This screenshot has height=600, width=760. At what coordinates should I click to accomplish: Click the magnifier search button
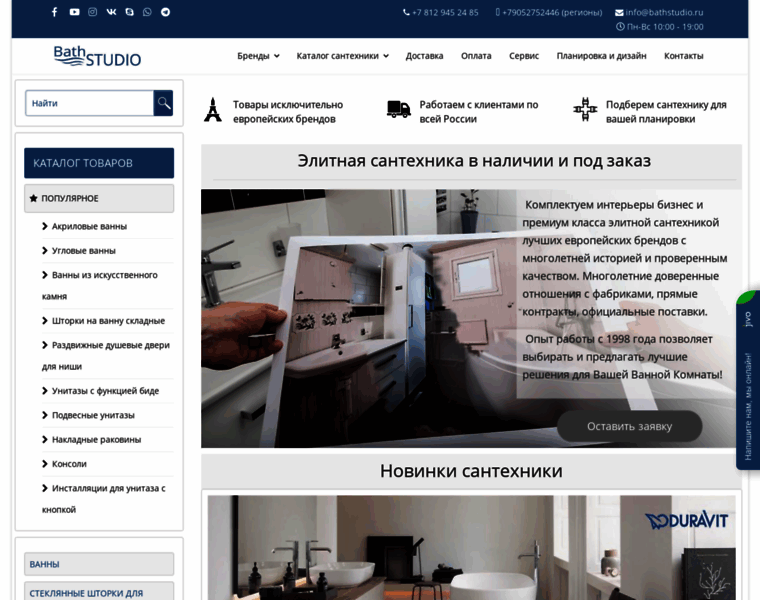point(163,103)
